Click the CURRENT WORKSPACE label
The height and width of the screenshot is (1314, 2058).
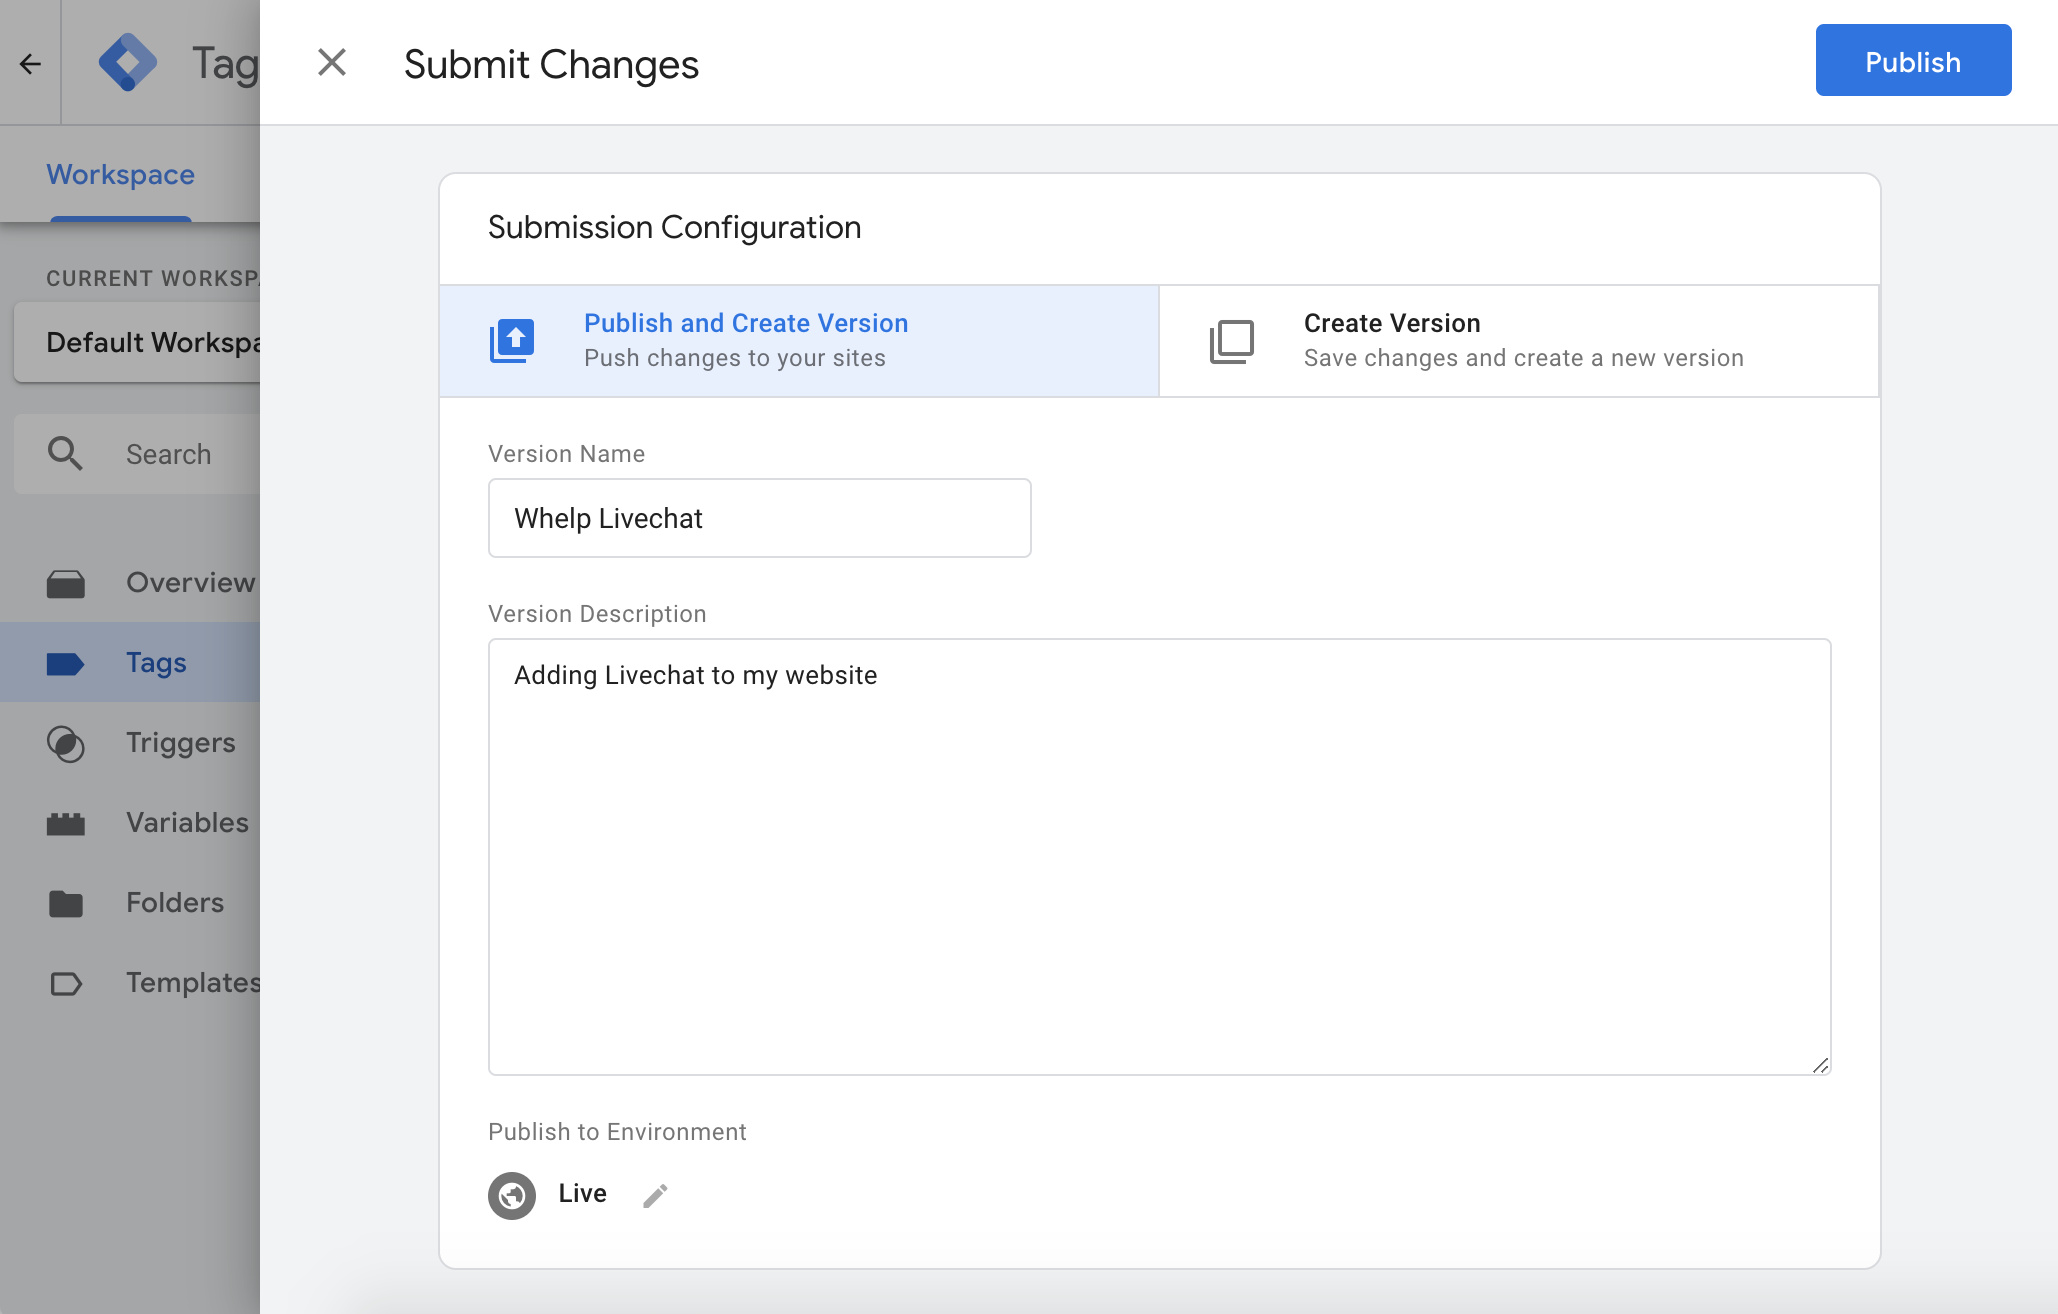click(153, 279)
